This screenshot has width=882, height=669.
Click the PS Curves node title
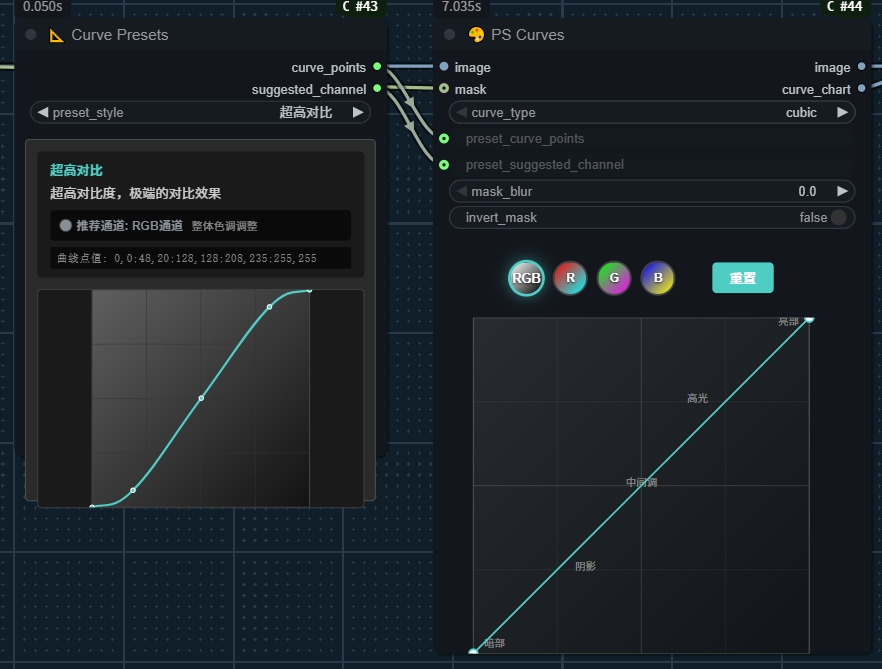pos(528,35)
